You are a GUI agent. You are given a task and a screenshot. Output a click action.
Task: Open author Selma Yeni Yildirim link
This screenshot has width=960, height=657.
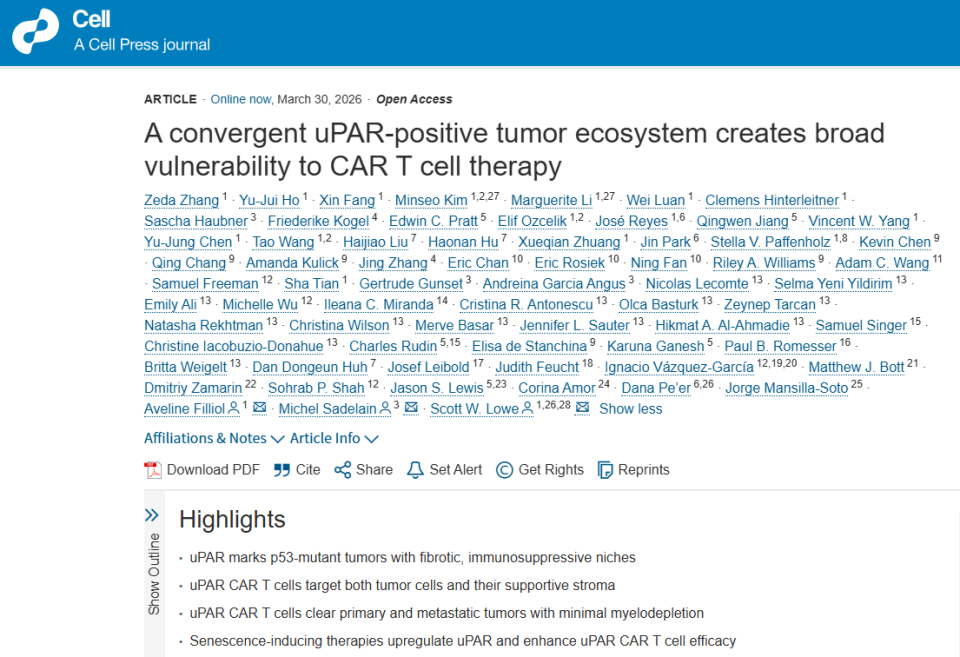[x=833, y=283]
